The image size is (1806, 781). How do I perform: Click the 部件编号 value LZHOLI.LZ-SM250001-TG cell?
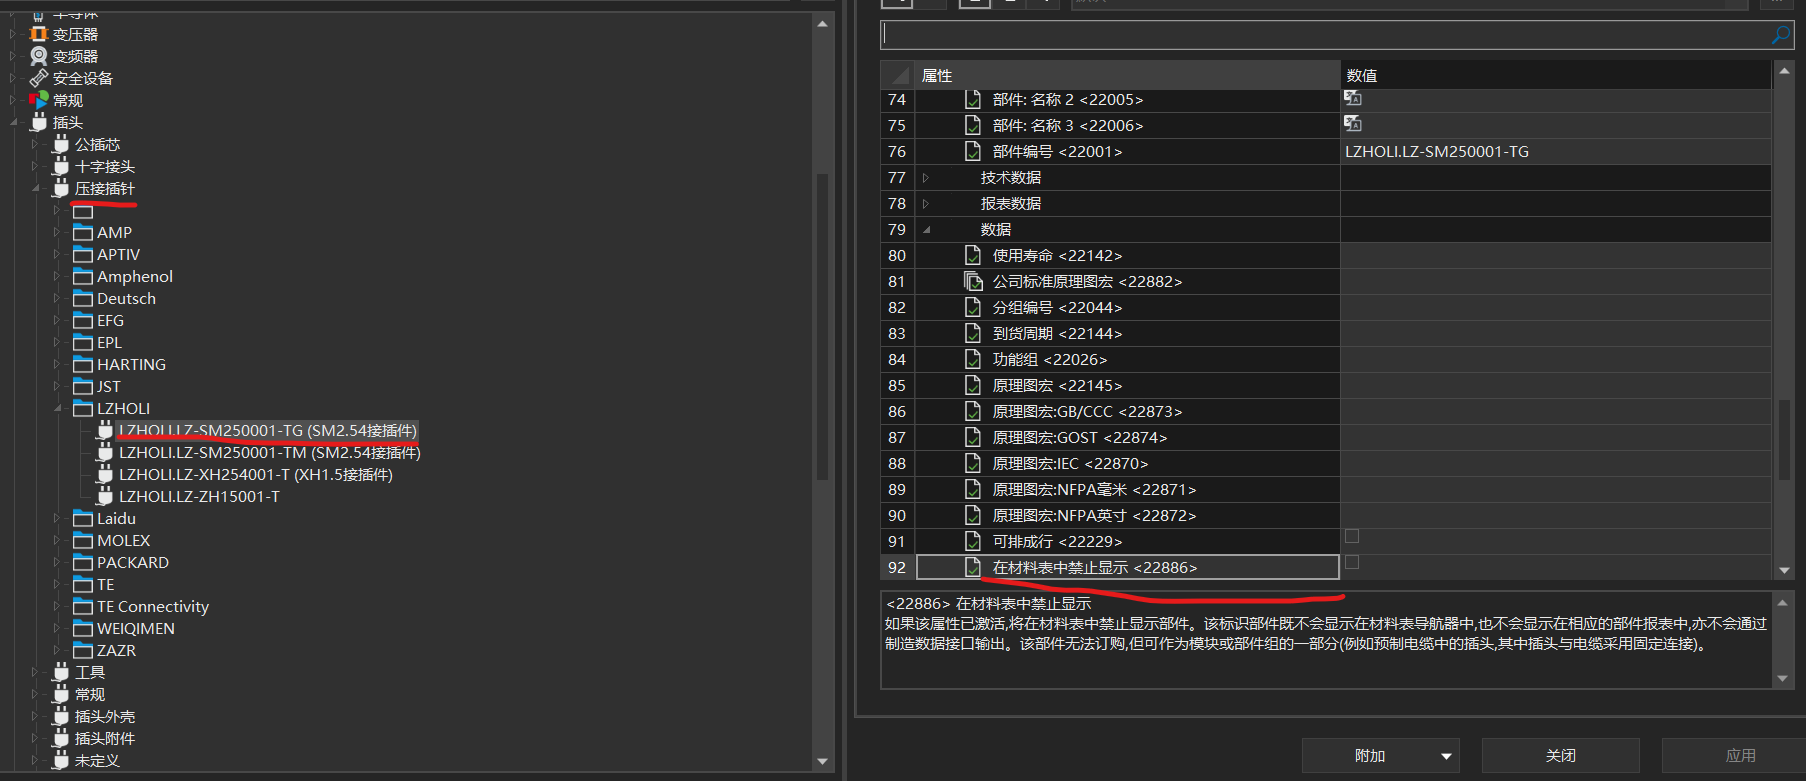pyautogui.click(x=1556, y=151)
